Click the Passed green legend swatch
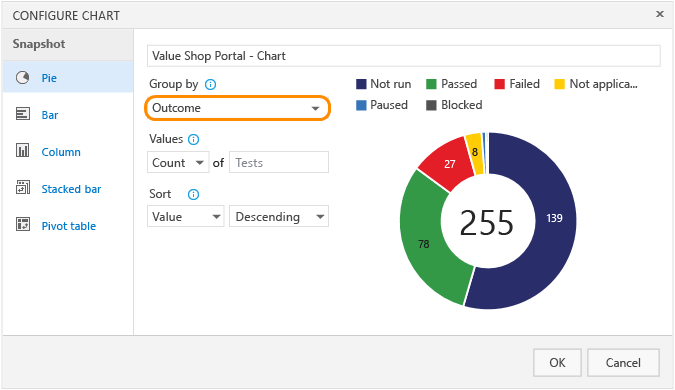 [431, 84]
